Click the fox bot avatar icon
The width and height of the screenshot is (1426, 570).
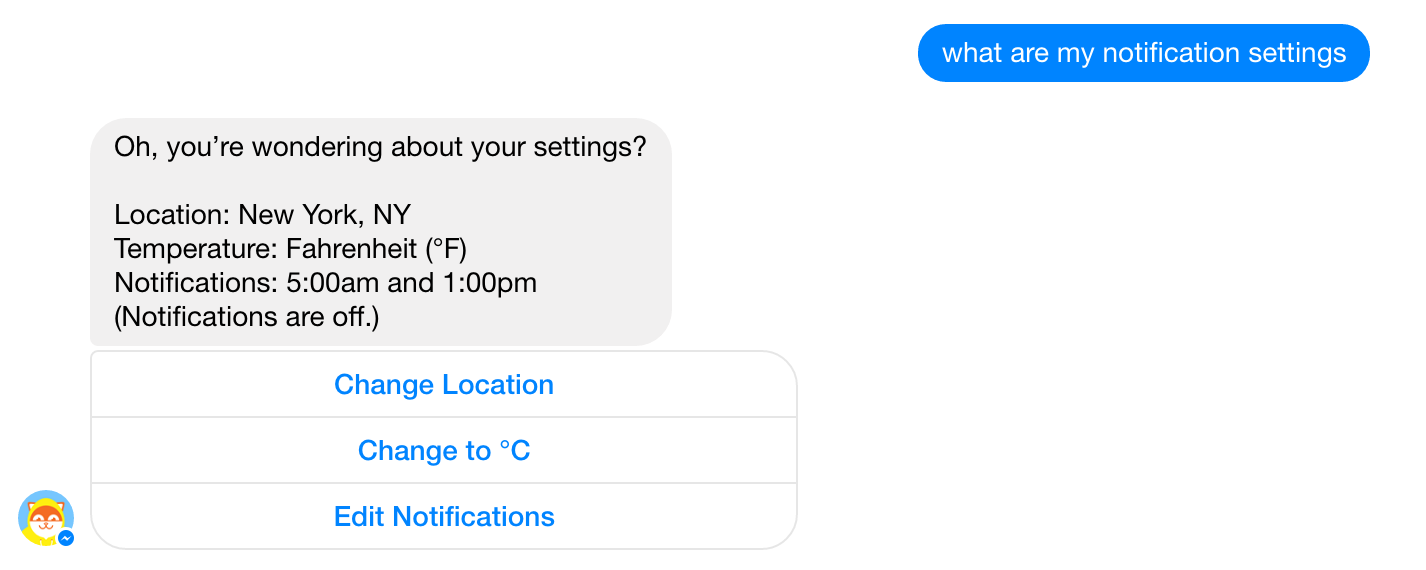click(x=46, y=517)
